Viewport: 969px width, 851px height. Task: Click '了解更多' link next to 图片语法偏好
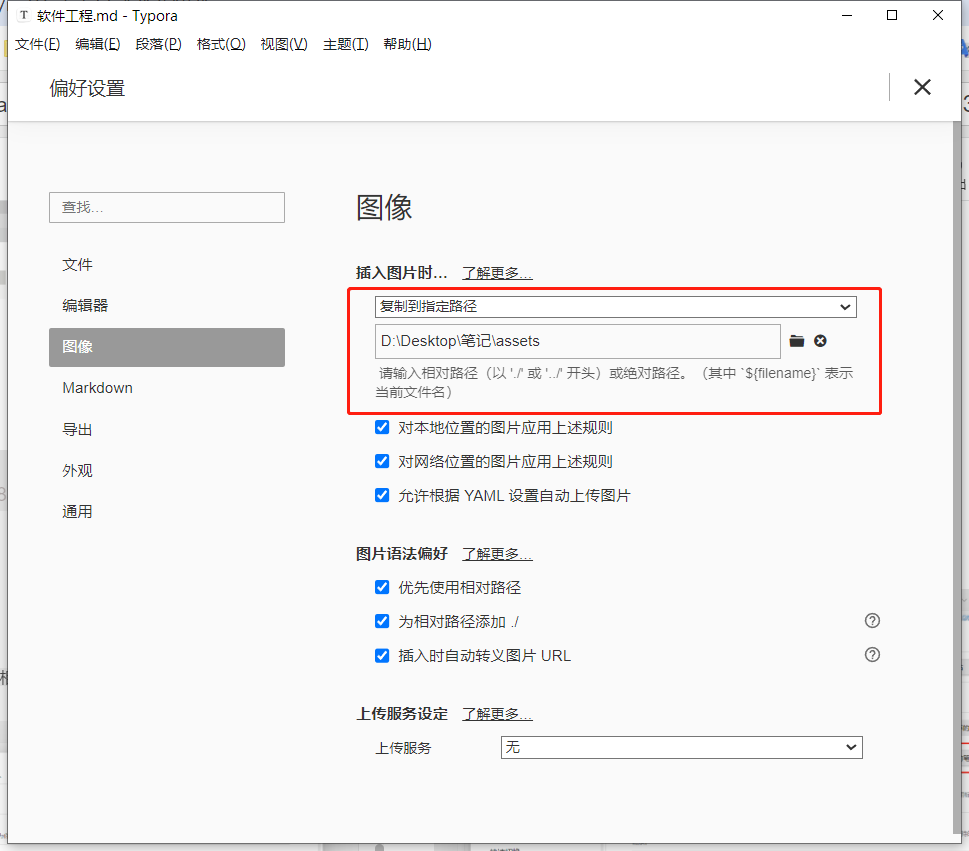point(497,554)
